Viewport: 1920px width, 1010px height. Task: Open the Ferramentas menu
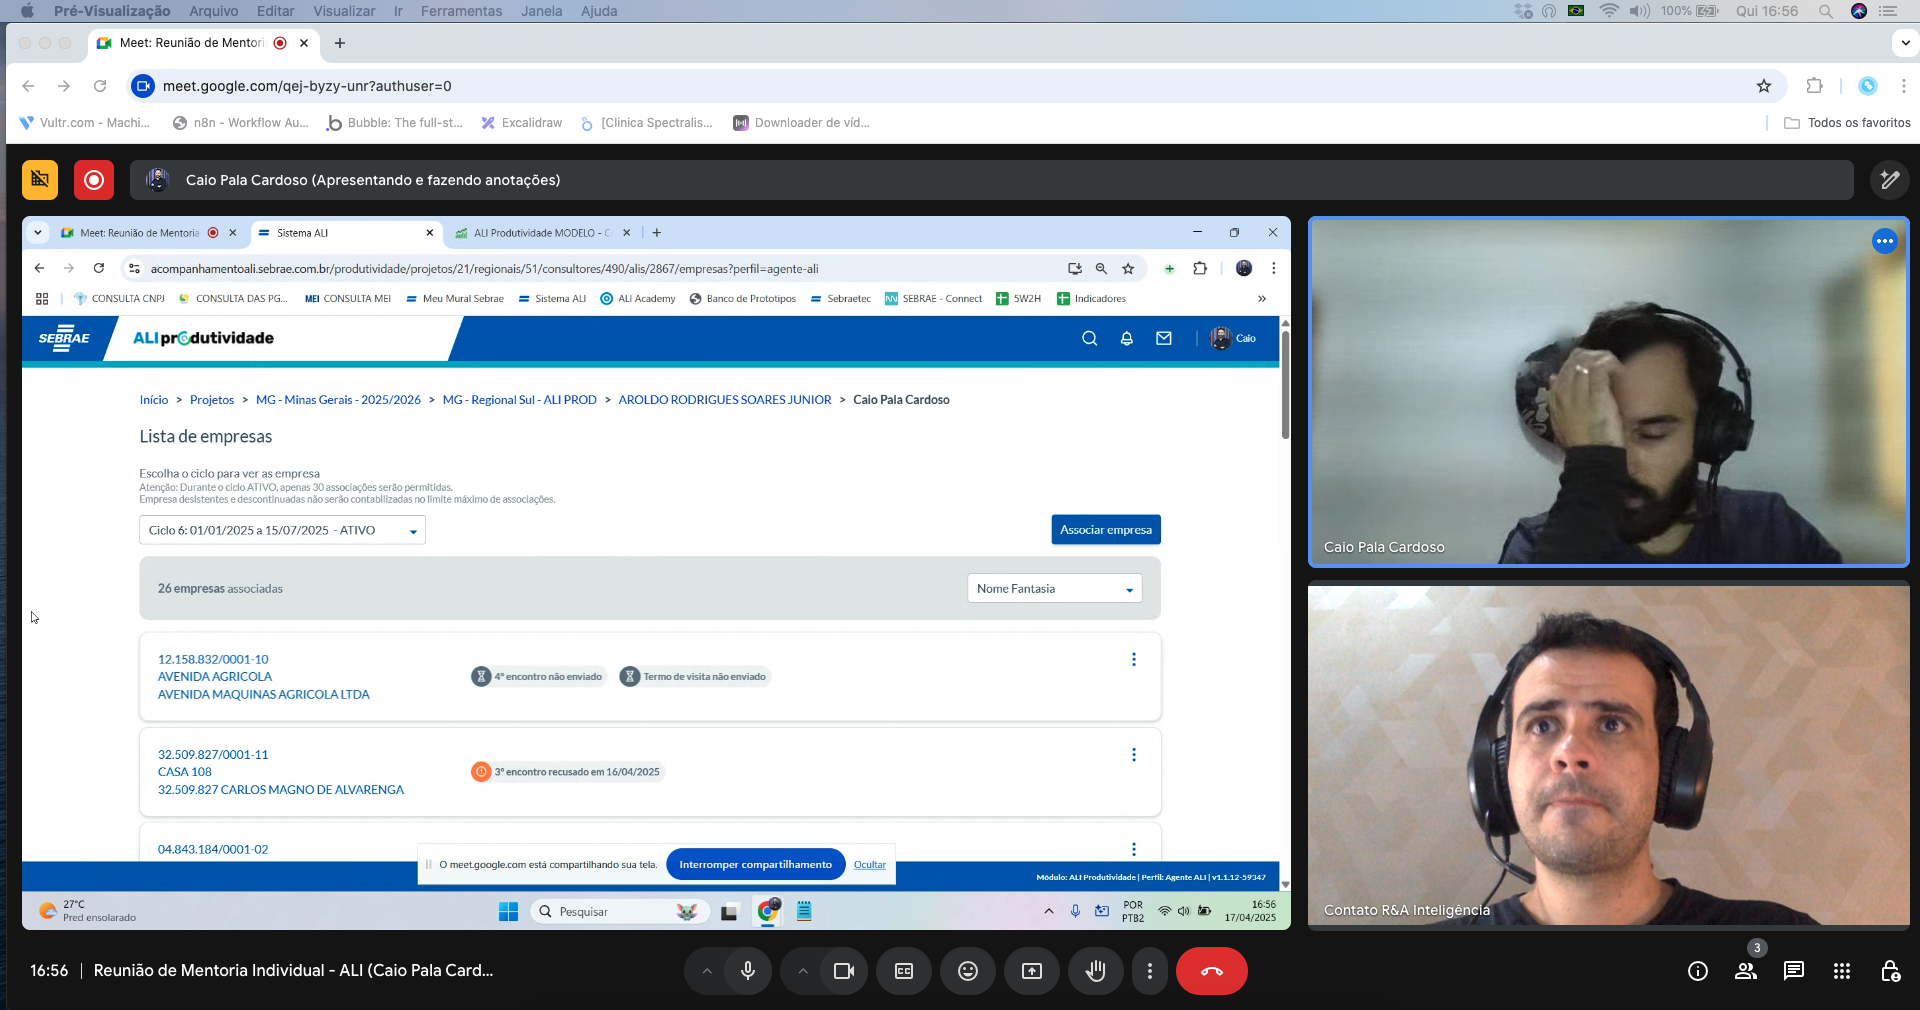click(x=461, y=11)
